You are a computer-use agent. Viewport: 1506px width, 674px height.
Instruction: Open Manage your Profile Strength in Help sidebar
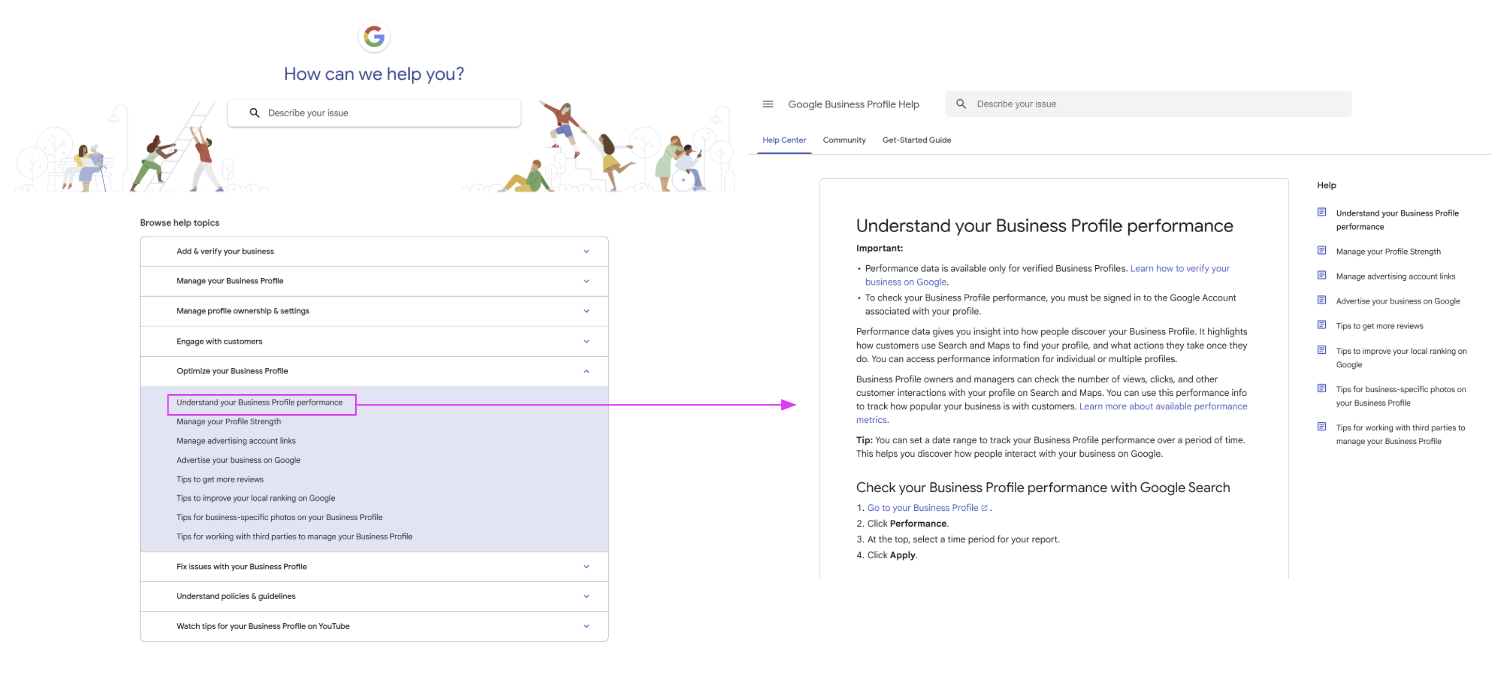click(x=1388, y=252)
